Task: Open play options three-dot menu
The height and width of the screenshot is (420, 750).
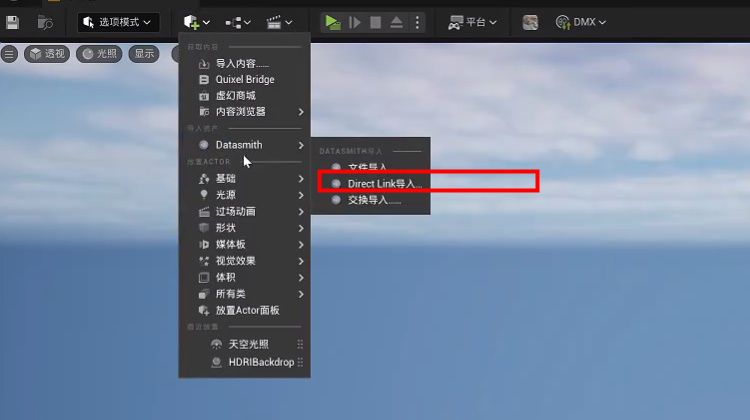Action: 417,21
